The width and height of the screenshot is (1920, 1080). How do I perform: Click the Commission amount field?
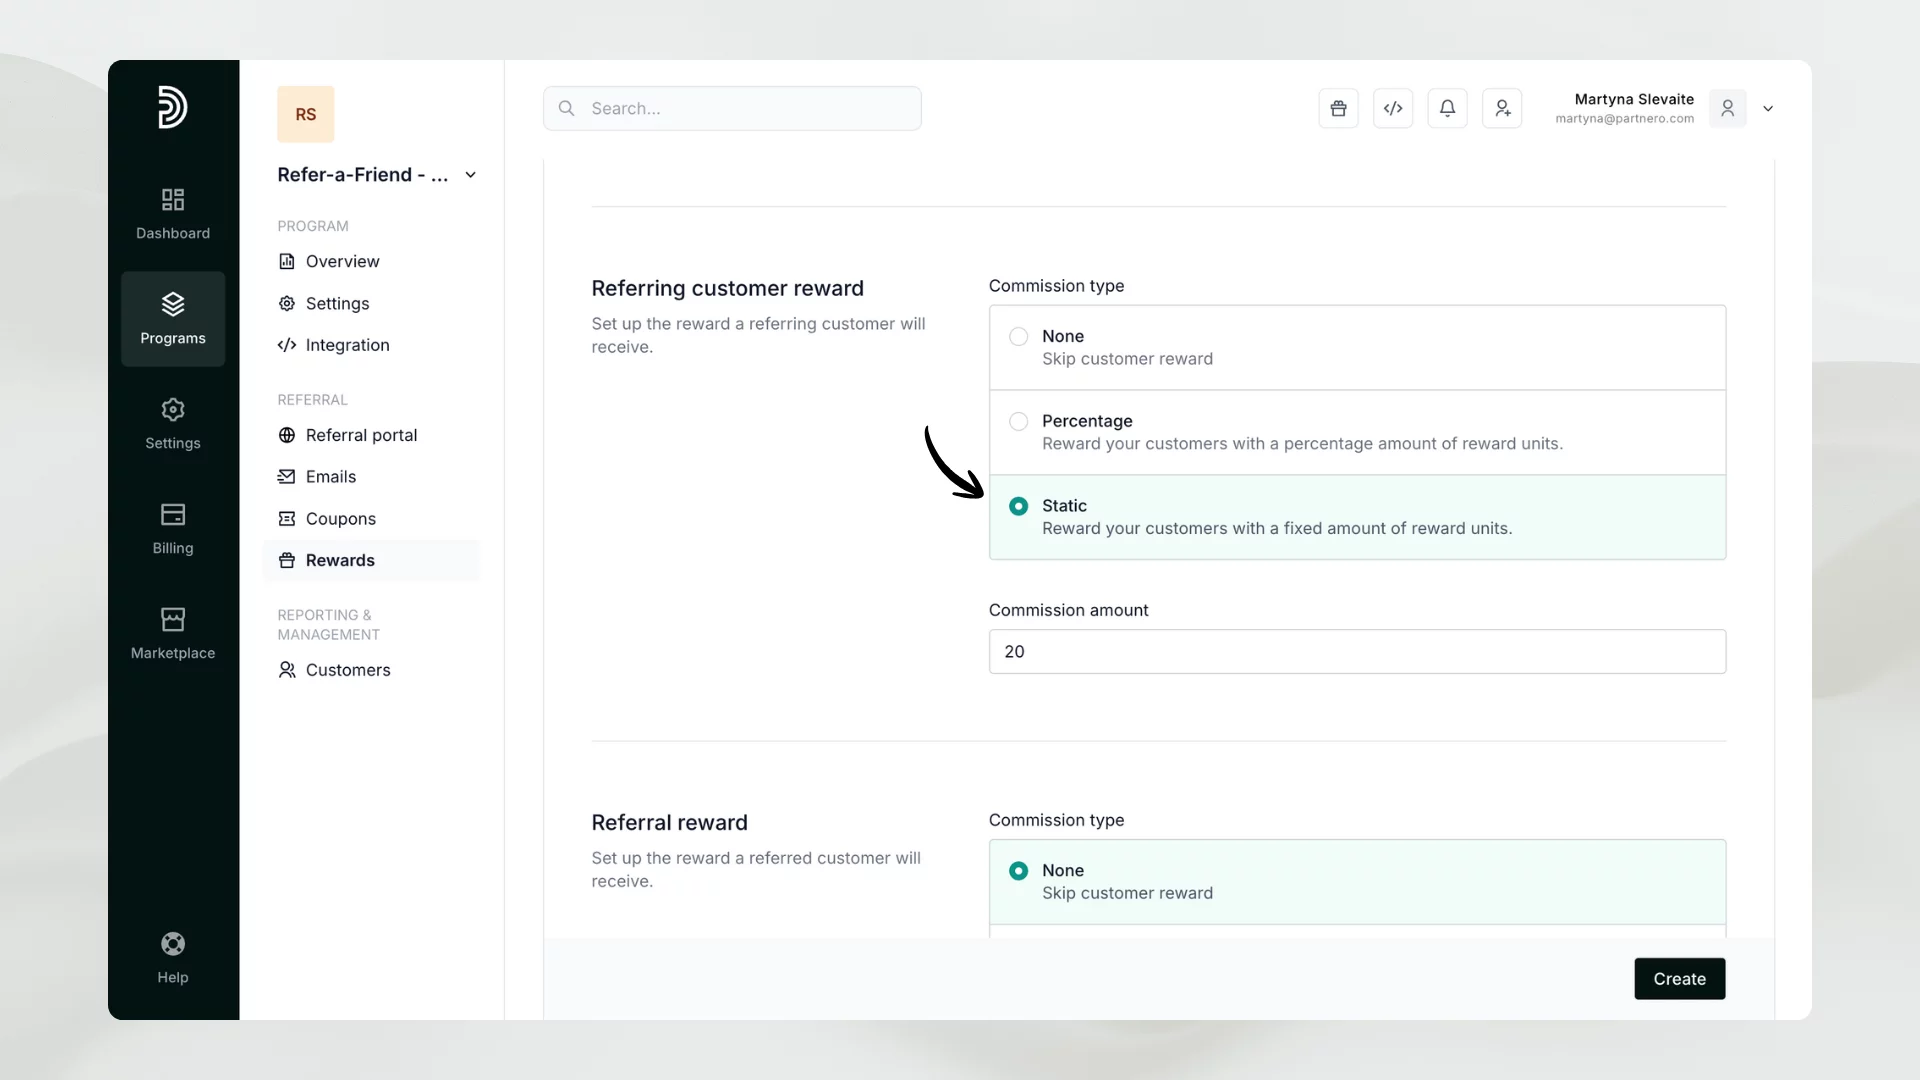point(1357,652)
